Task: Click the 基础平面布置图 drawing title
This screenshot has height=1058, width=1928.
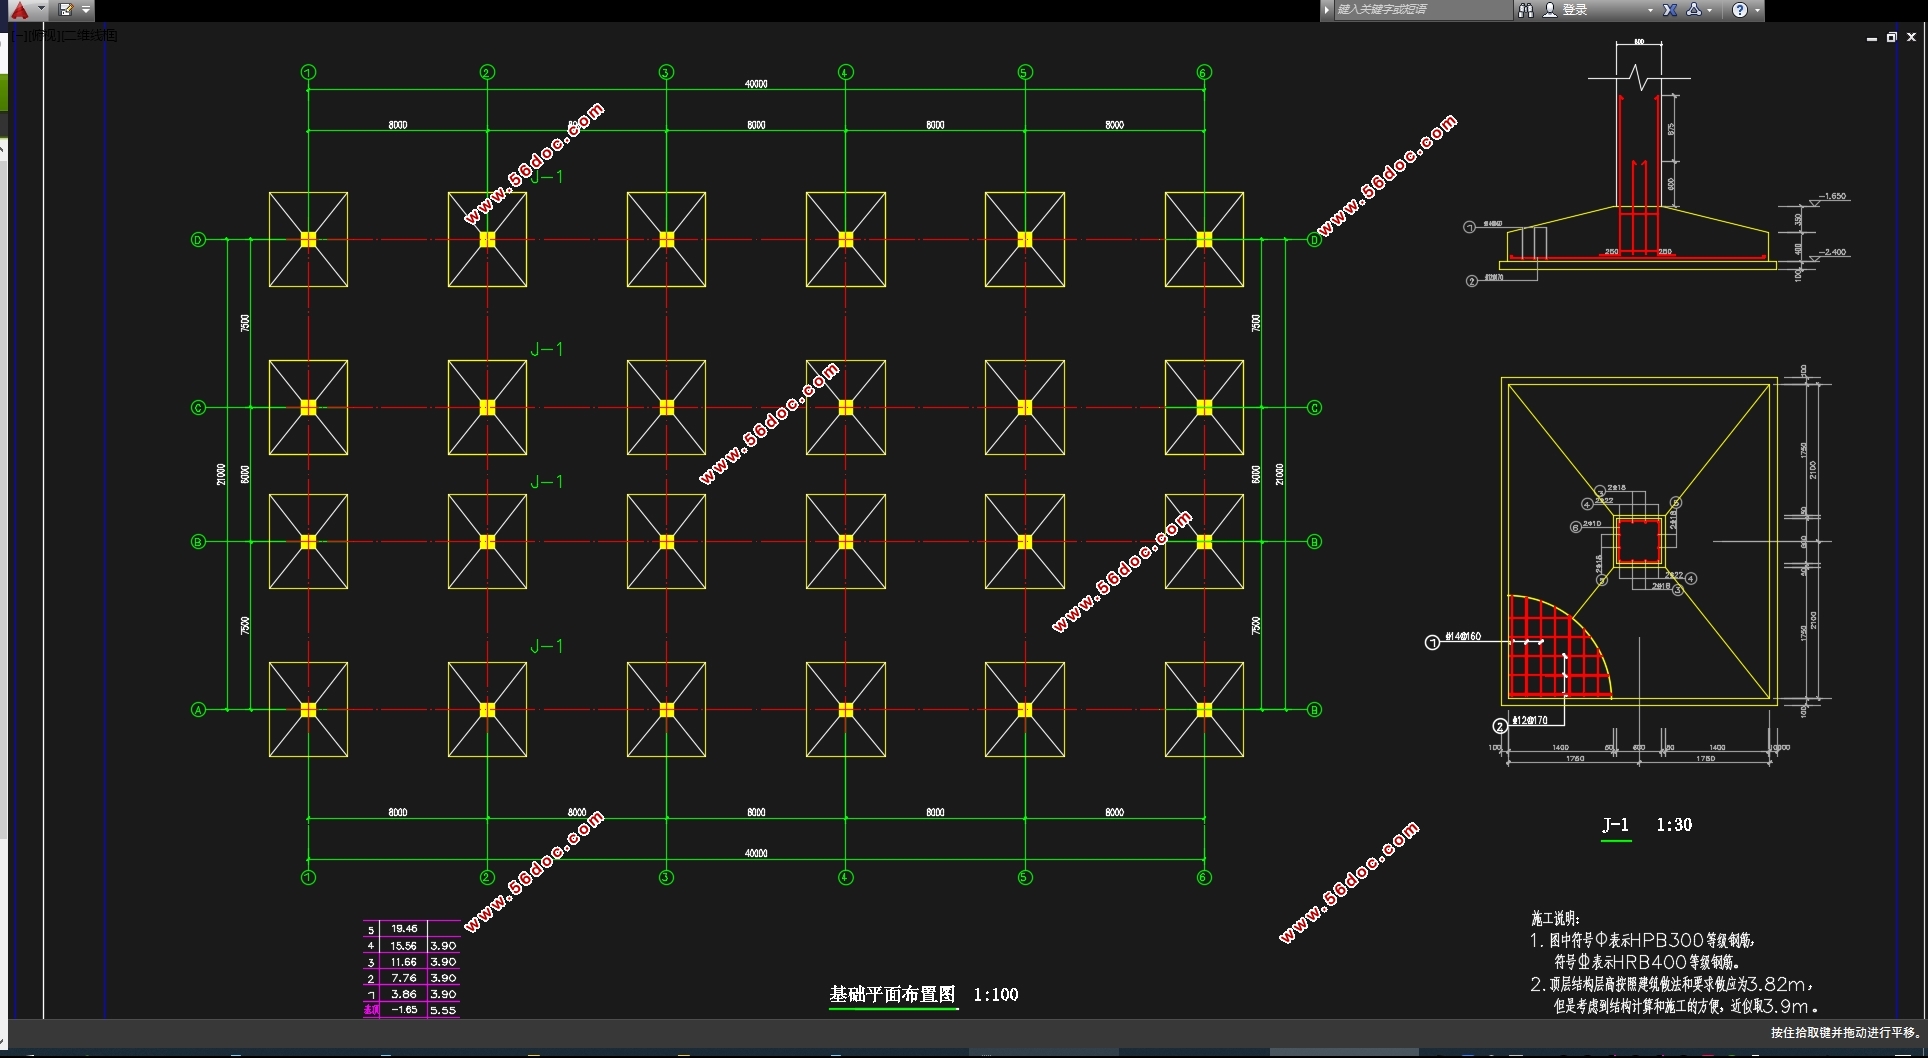Action: click(892, 994)
